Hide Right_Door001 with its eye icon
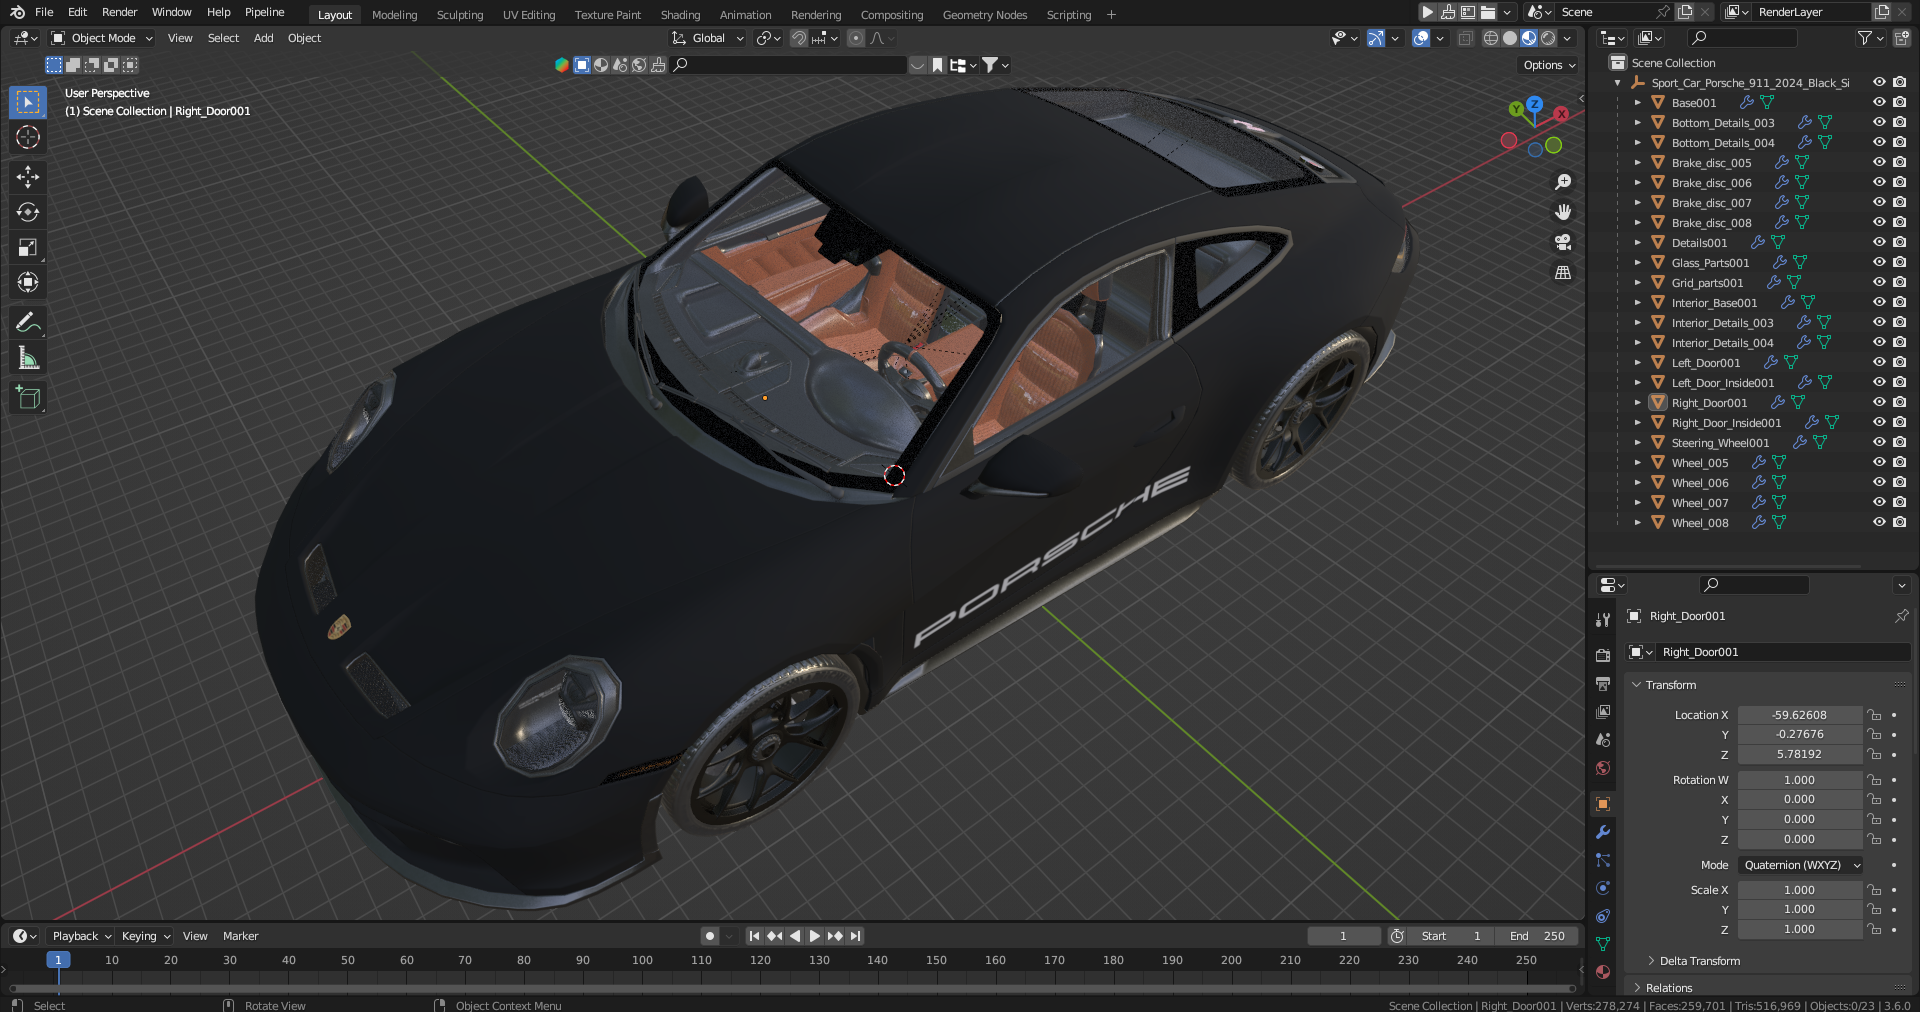The height and width of the screenshot is (1012, 1920). pos(1879,402)
